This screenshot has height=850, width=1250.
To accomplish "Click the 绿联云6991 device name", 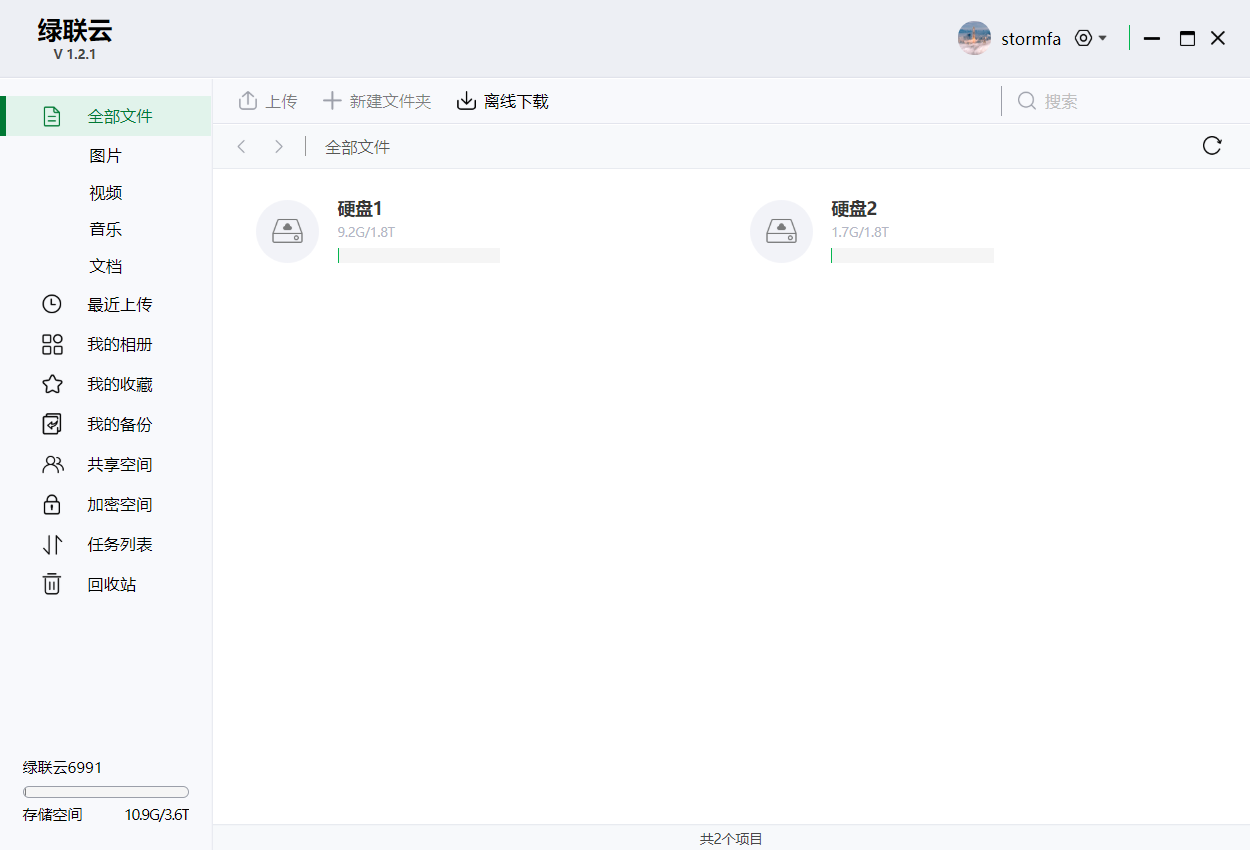I will pyautogui.click(x=63, y=768).
